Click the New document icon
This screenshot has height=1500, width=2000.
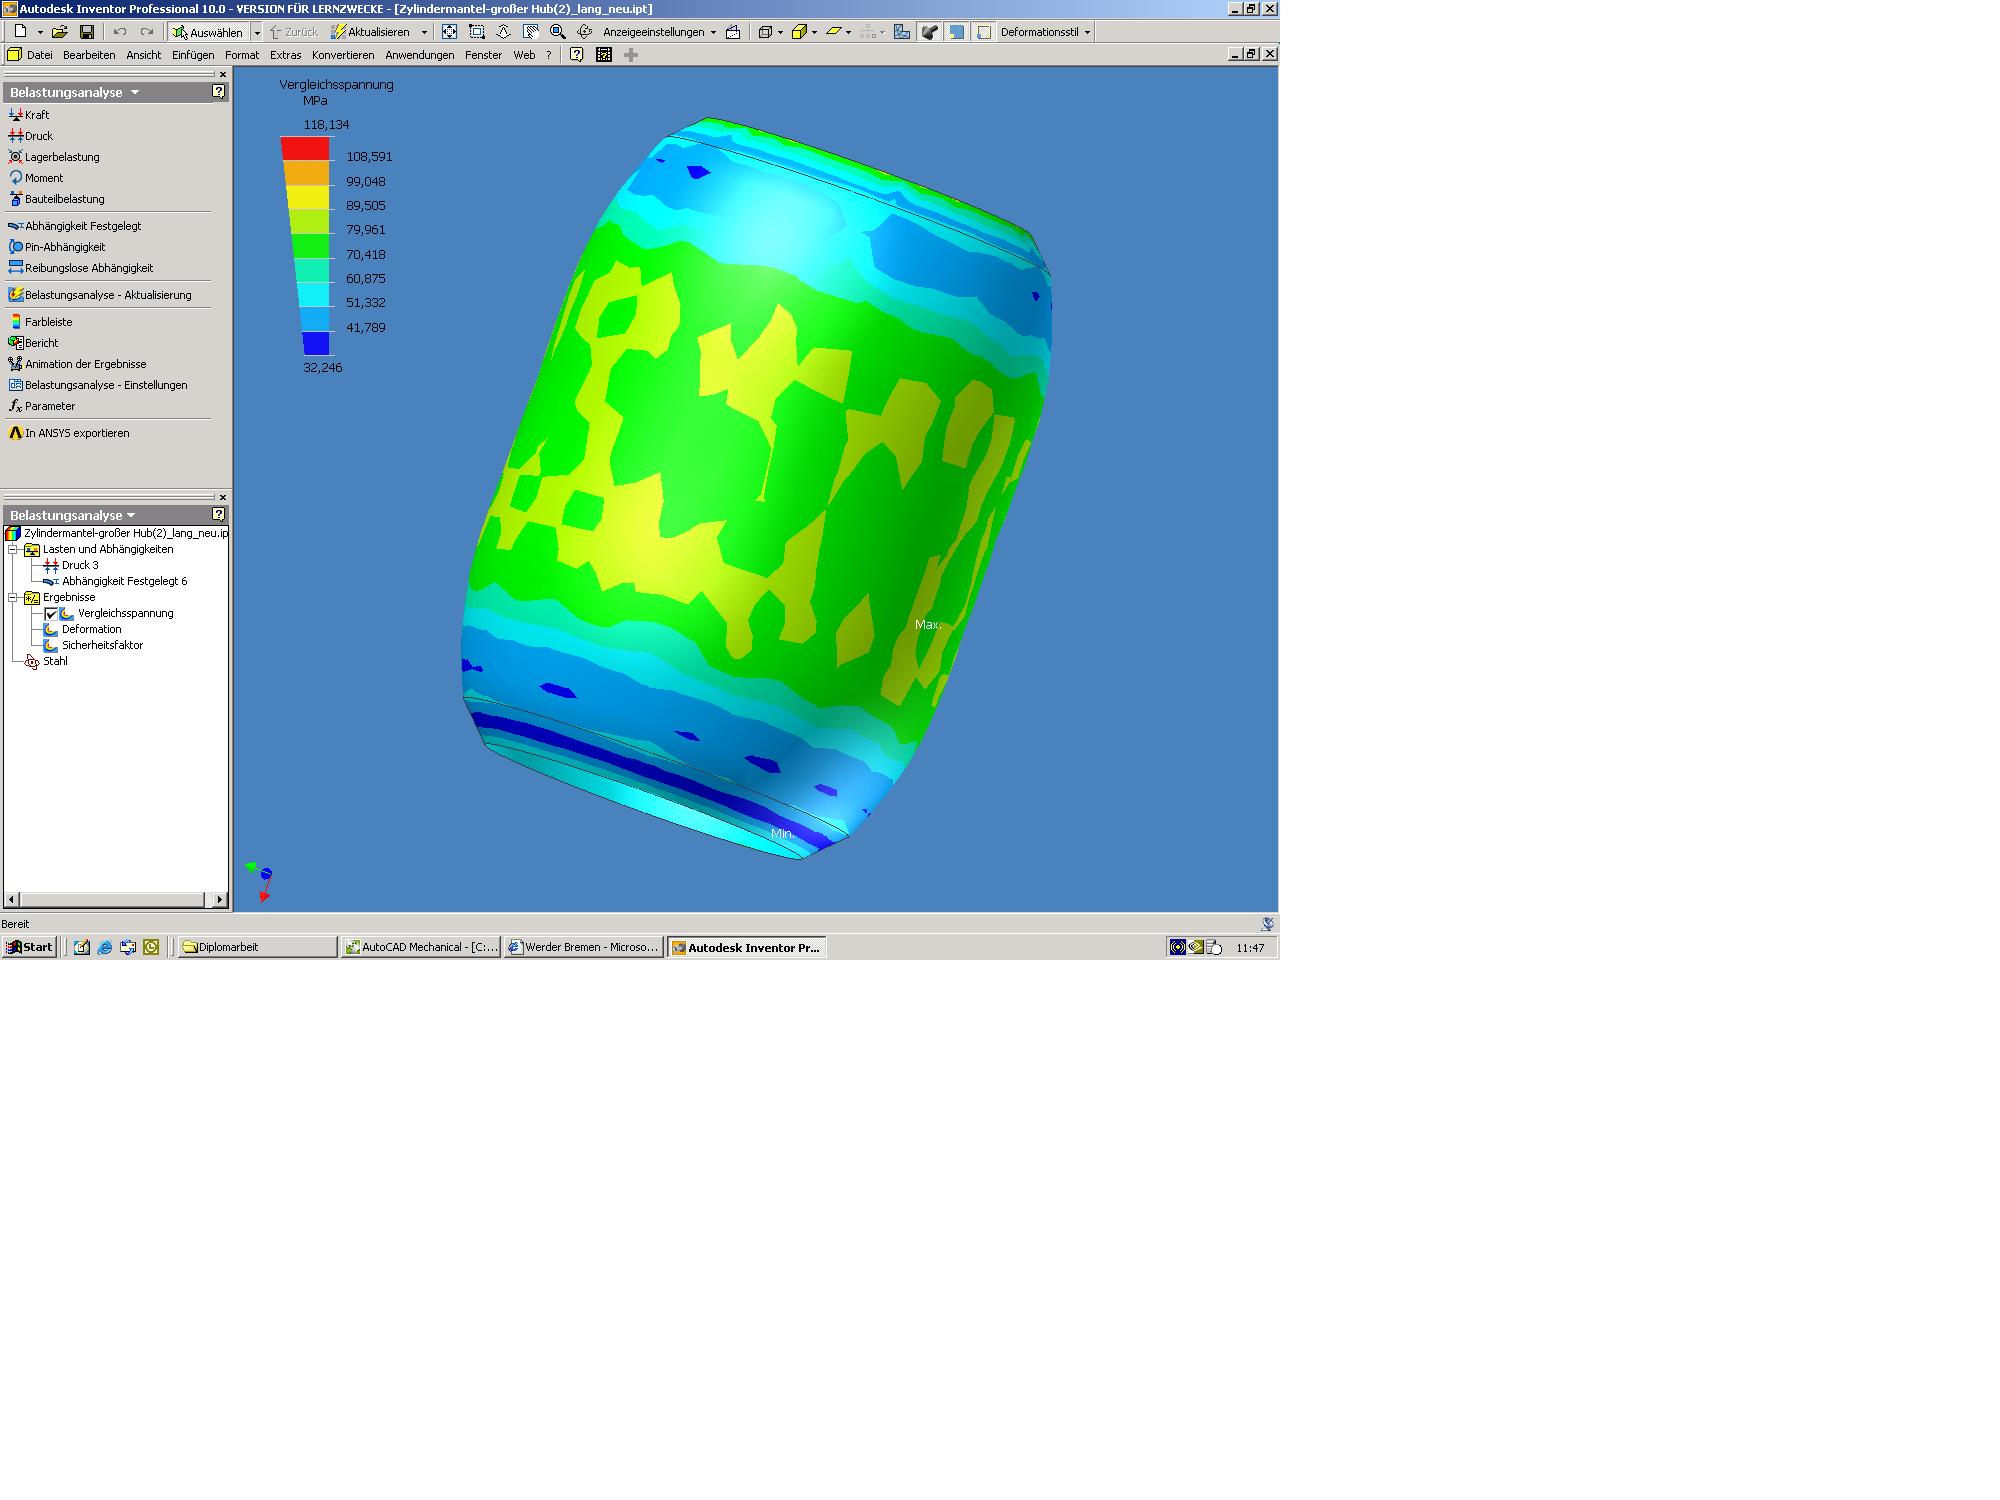coord(20,32)
